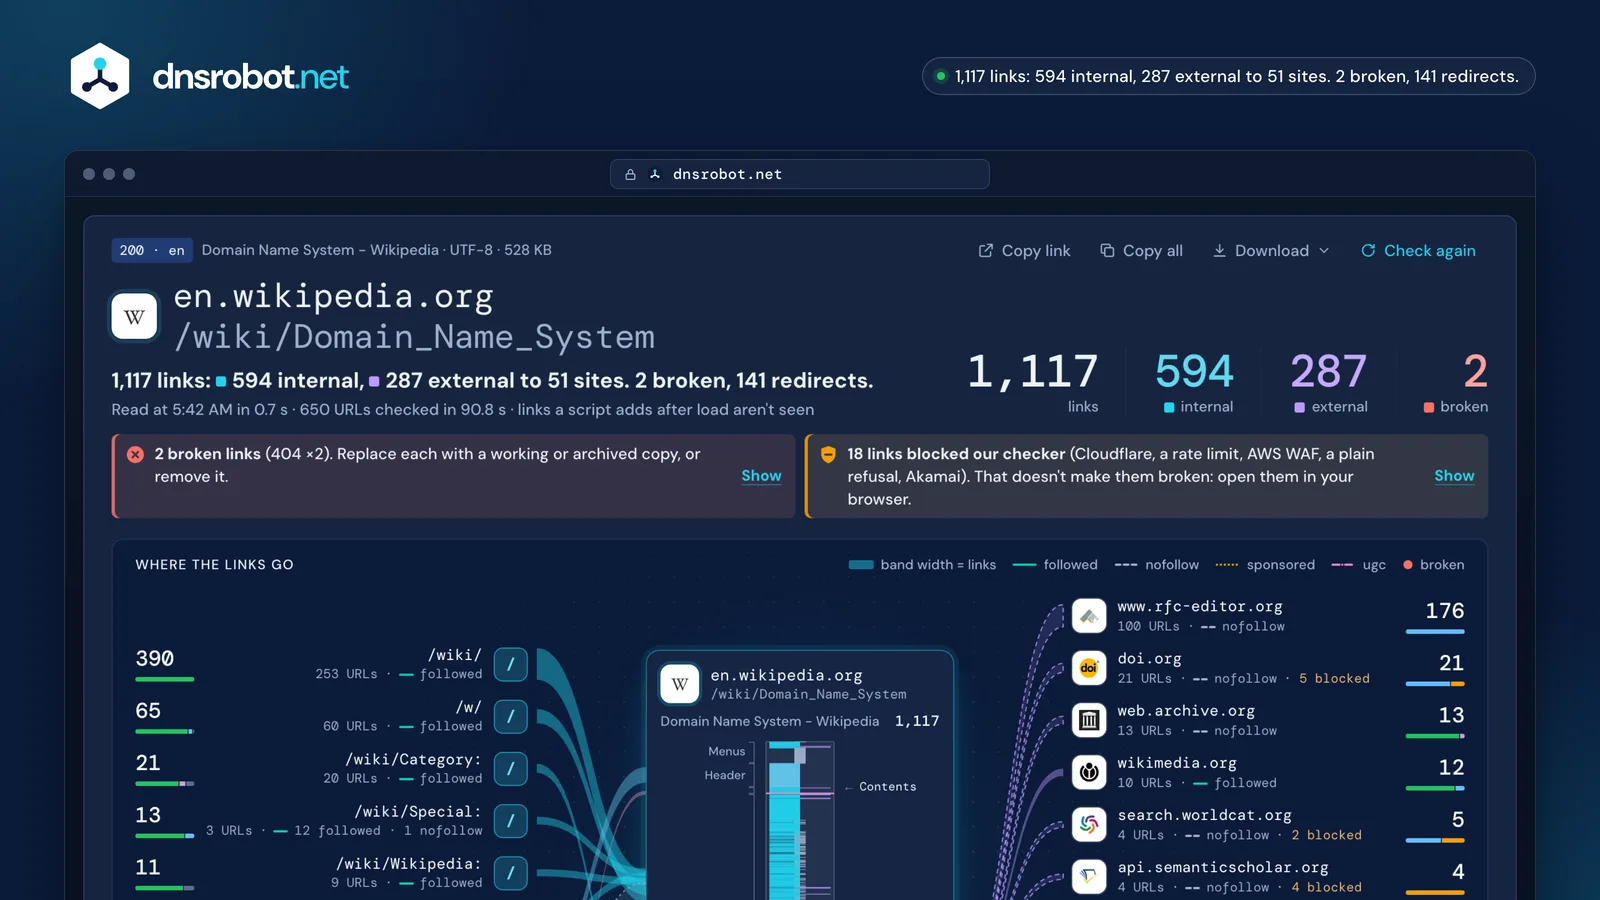1600x900 pixels.
Task: Click the api.semanticscholar.org site icon
Action: click(x=1089, y=877)
